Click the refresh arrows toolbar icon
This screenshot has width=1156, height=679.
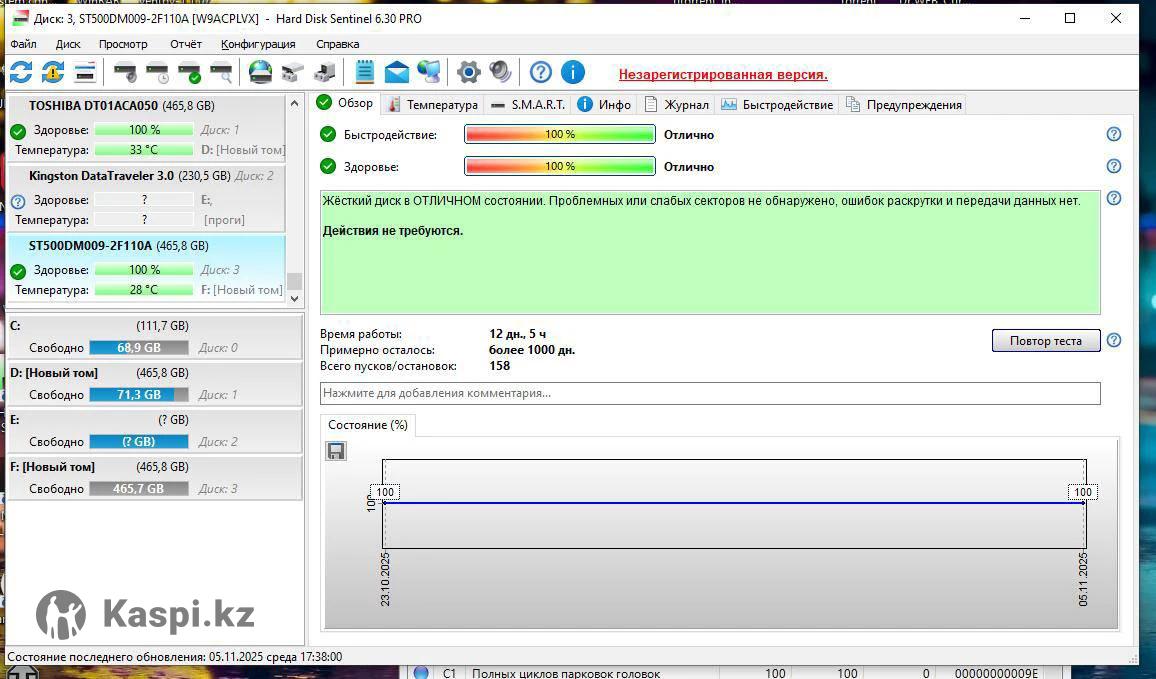(20, 72)
